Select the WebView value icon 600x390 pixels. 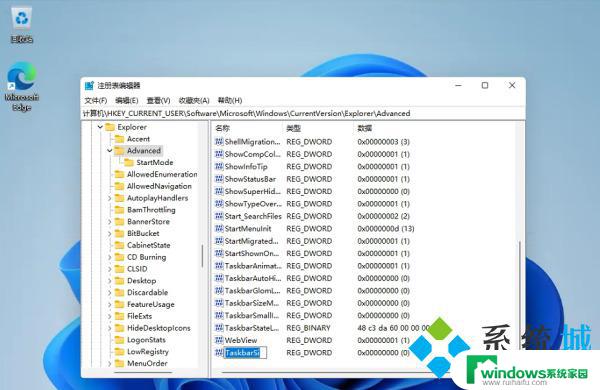click(219, 340)
